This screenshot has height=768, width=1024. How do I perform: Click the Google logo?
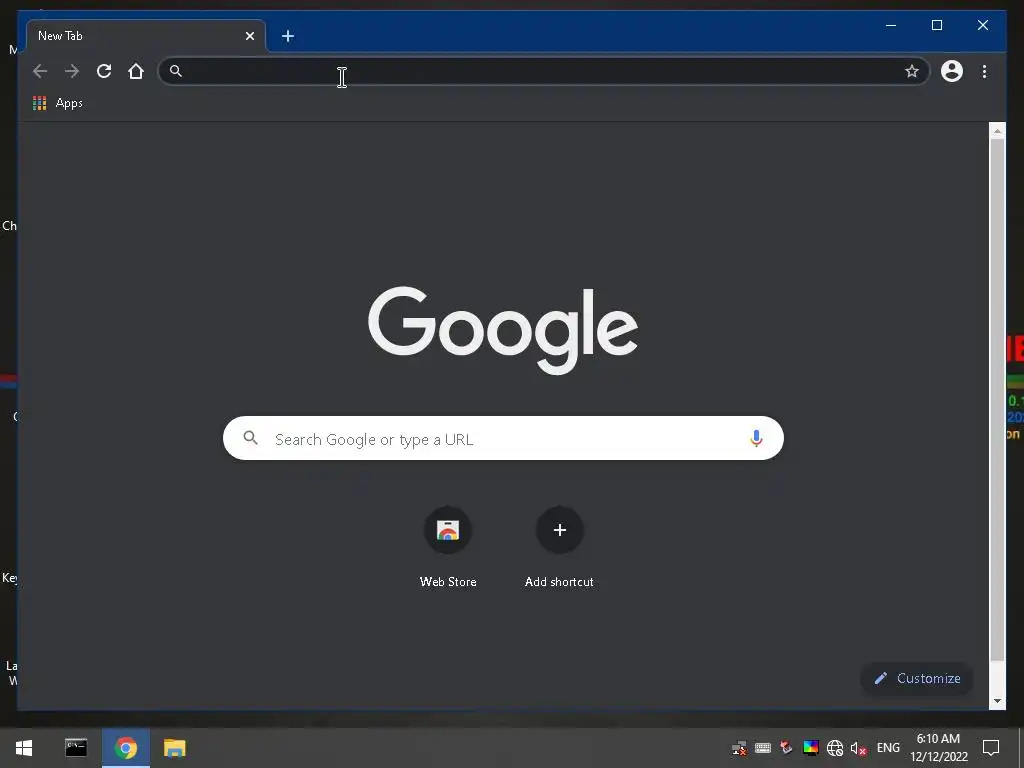click(x=503, y=329)
